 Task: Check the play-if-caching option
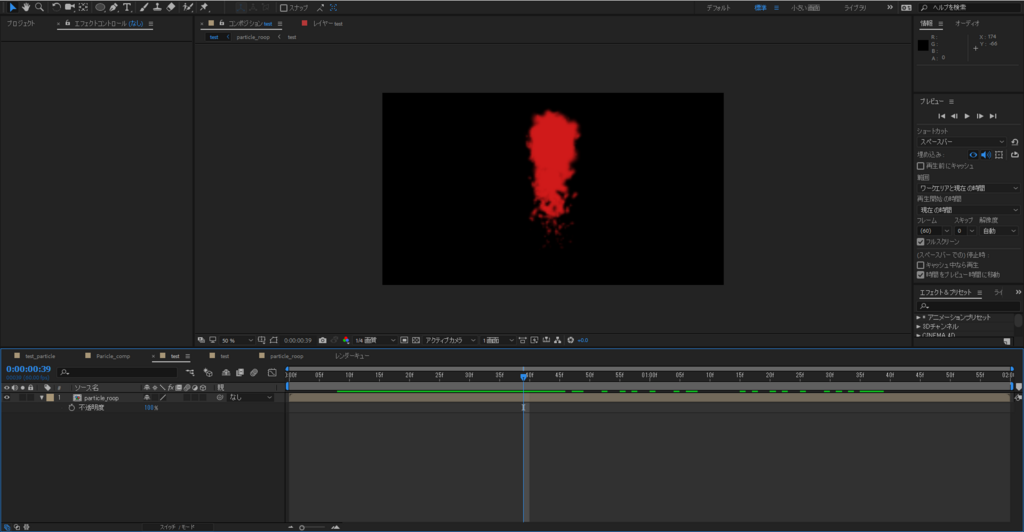click(x=921, y=265)
